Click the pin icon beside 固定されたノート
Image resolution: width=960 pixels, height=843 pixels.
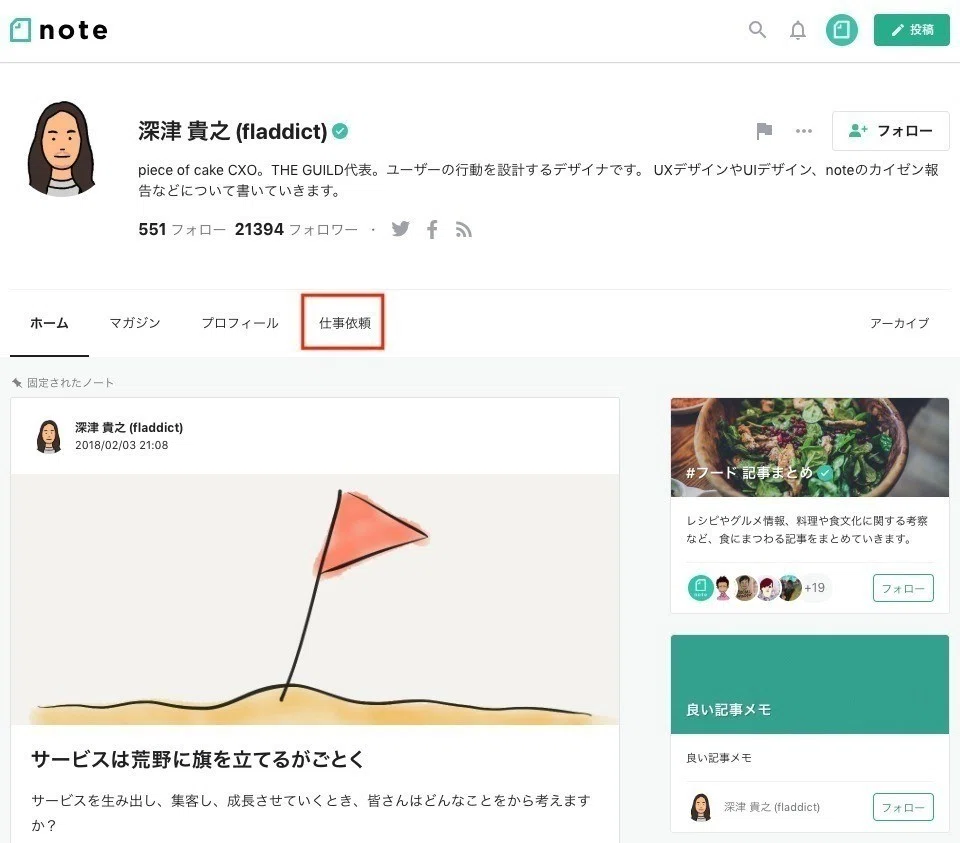(x=17, y=383)
